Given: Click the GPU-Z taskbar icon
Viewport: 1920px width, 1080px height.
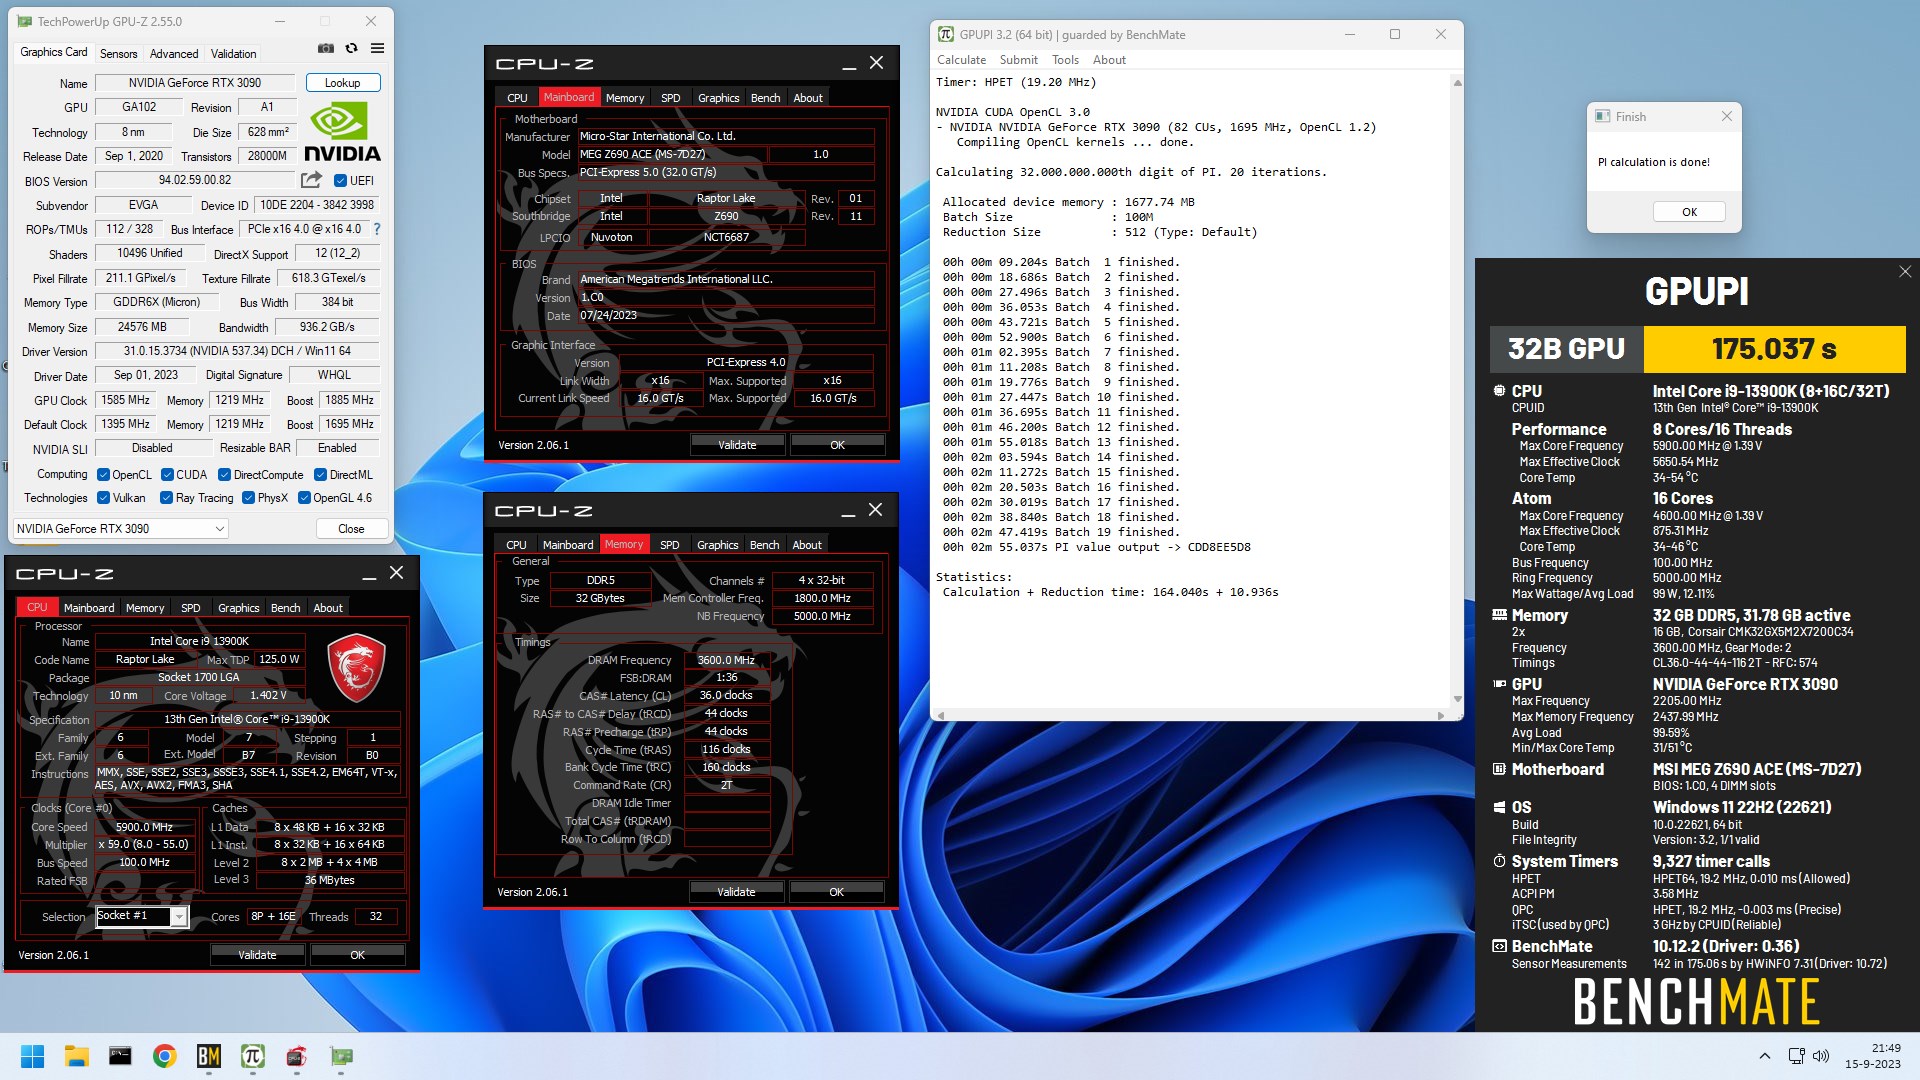Looking at the screenshot, I should pos(341,1056).
